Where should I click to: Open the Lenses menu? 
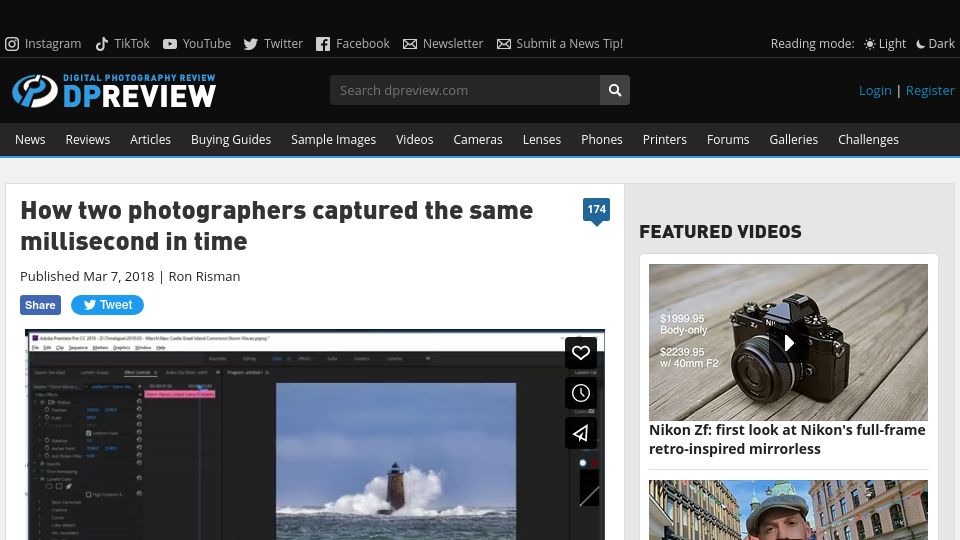542,140
